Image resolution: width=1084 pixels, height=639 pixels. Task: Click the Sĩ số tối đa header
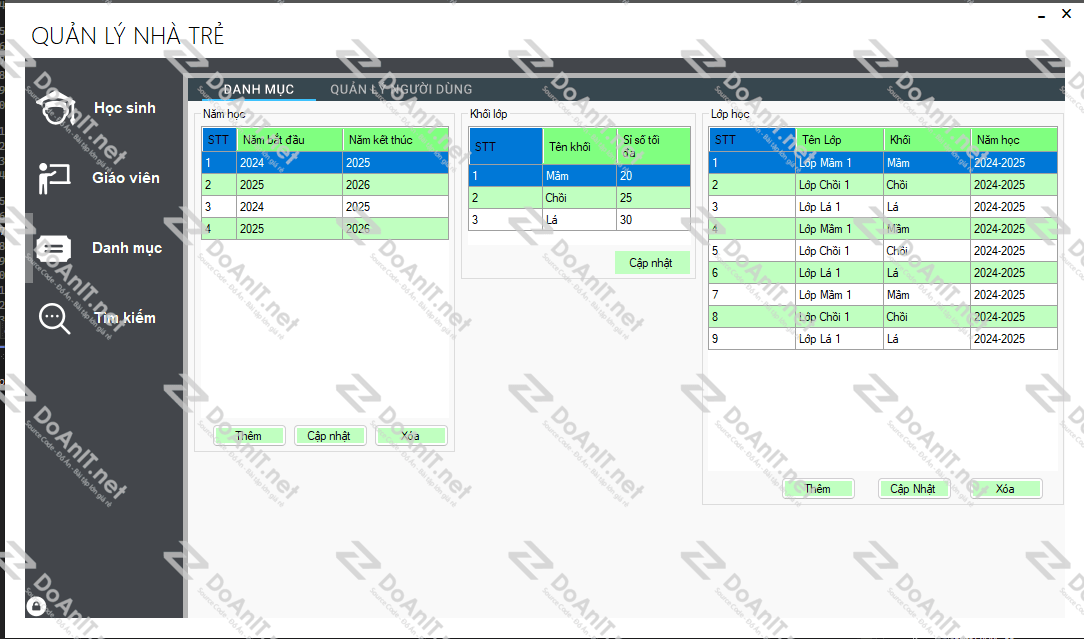[653, 146]
